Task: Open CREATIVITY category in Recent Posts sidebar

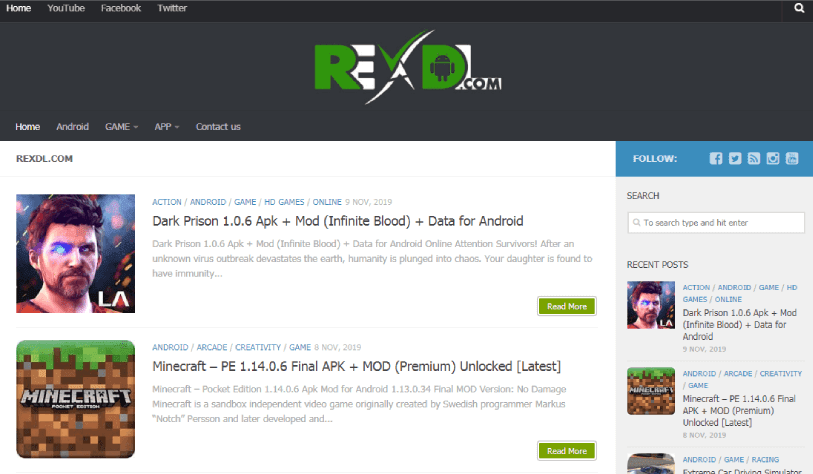Action: (781, 373)
